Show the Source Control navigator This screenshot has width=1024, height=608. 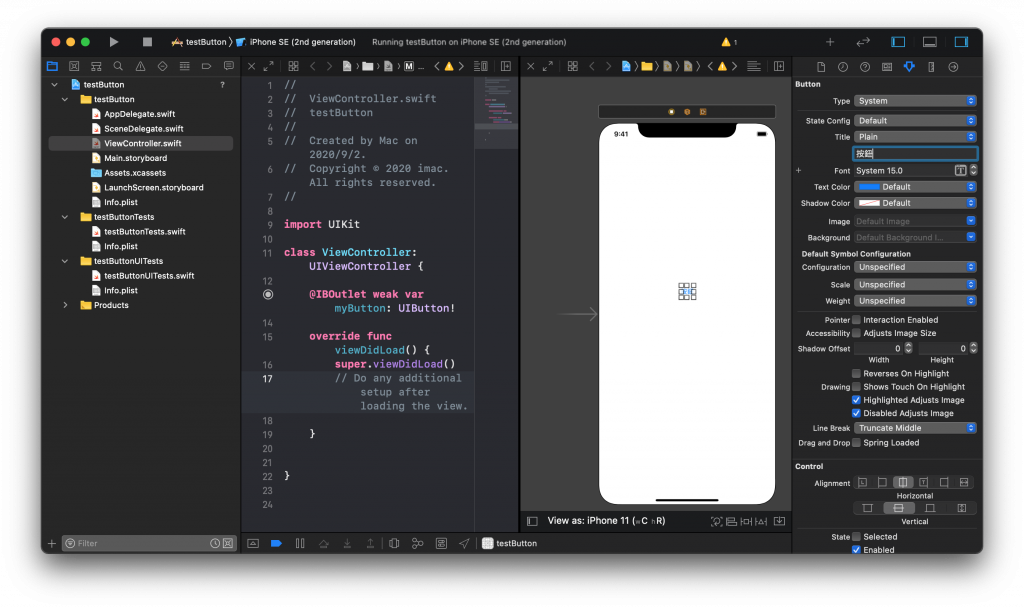coord(74,66)
